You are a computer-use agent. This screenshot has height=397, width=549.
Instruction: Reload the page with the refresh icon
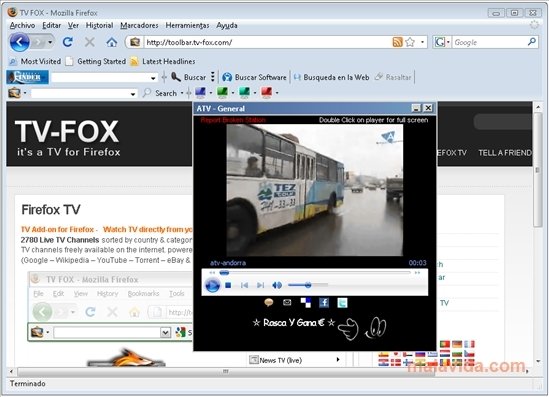coord(68,42)
